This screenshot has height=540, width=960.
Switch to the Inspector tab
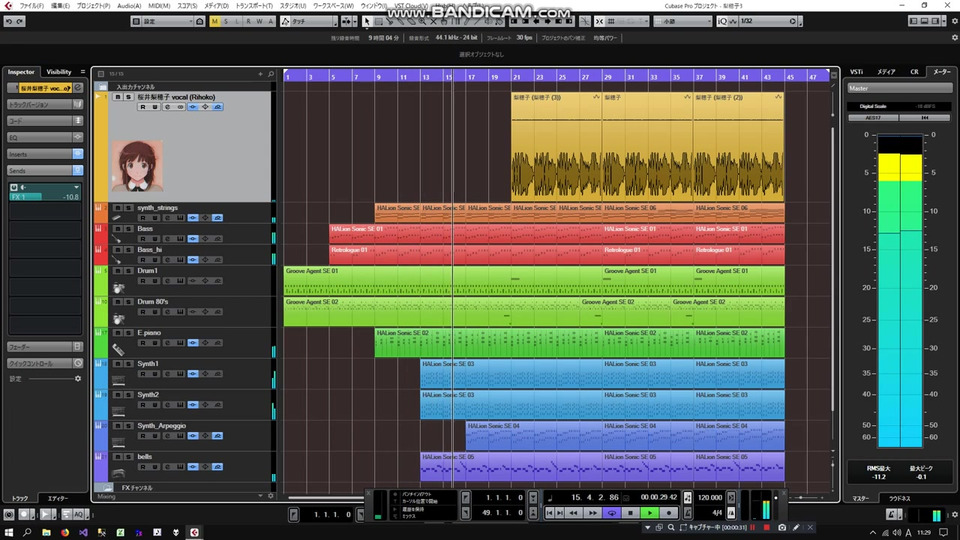(x=21, y=72)
